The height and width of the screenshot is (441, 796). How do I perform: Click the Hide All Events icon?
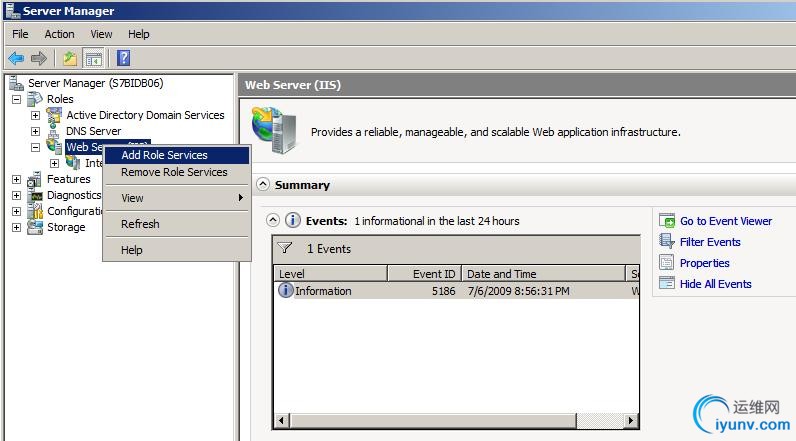pos(667,283)
